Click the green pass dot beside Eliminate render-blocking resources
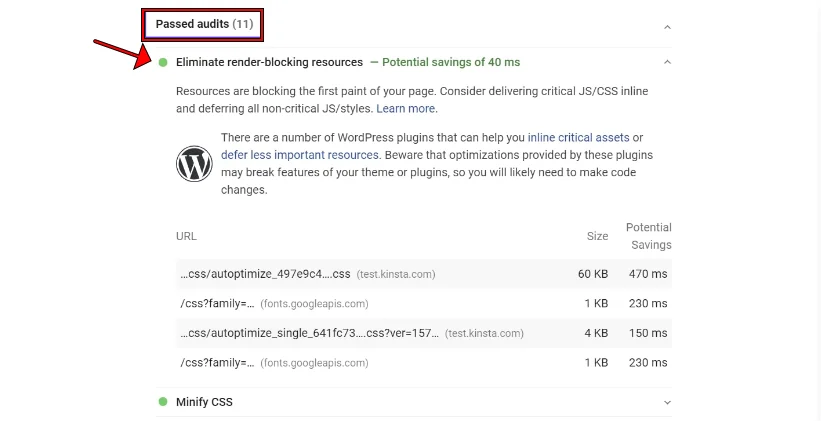This screenshot has width=821, height=421. tap(163, 62)
